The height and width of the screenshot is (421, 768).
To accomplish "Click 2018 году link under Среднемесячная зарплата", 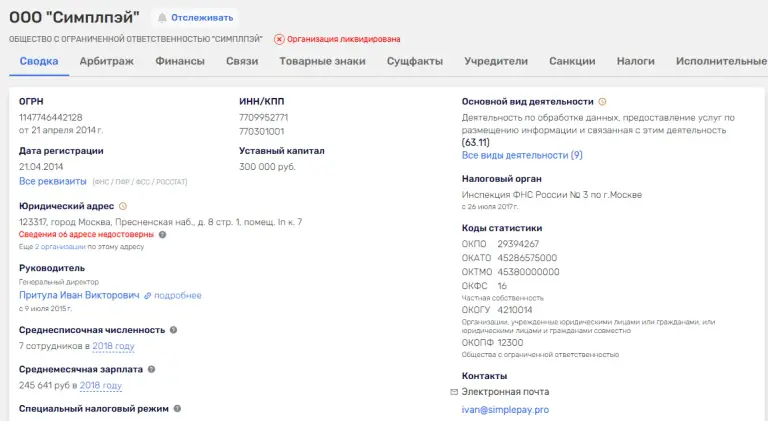I will coord(100,385).
